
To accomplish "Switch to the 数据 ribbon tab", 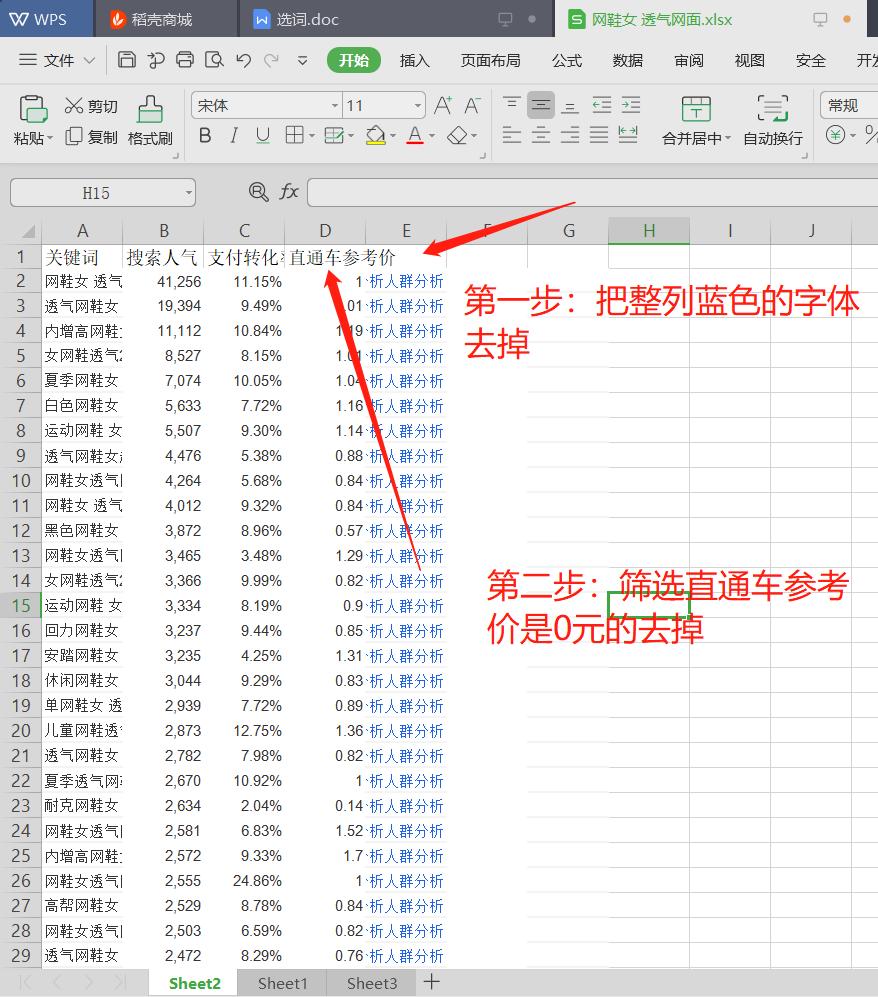I will point(628,60).
